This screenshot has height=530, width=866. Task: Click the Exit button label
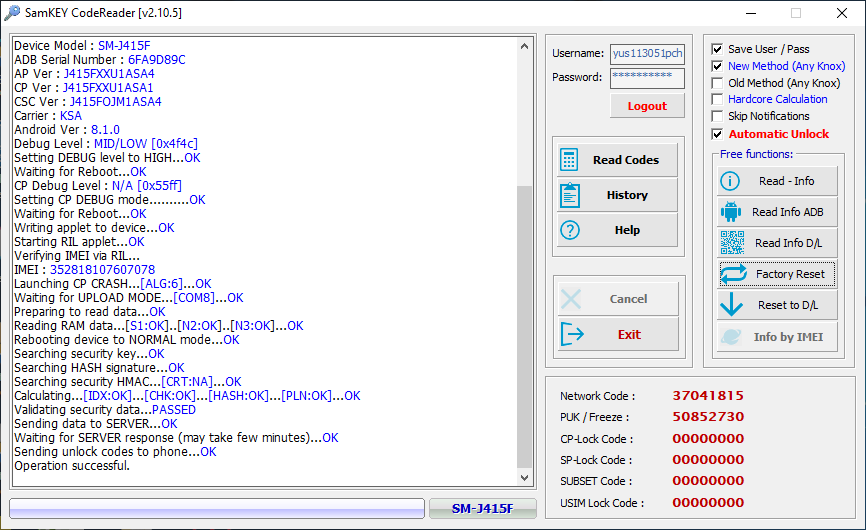click(629, 335)
